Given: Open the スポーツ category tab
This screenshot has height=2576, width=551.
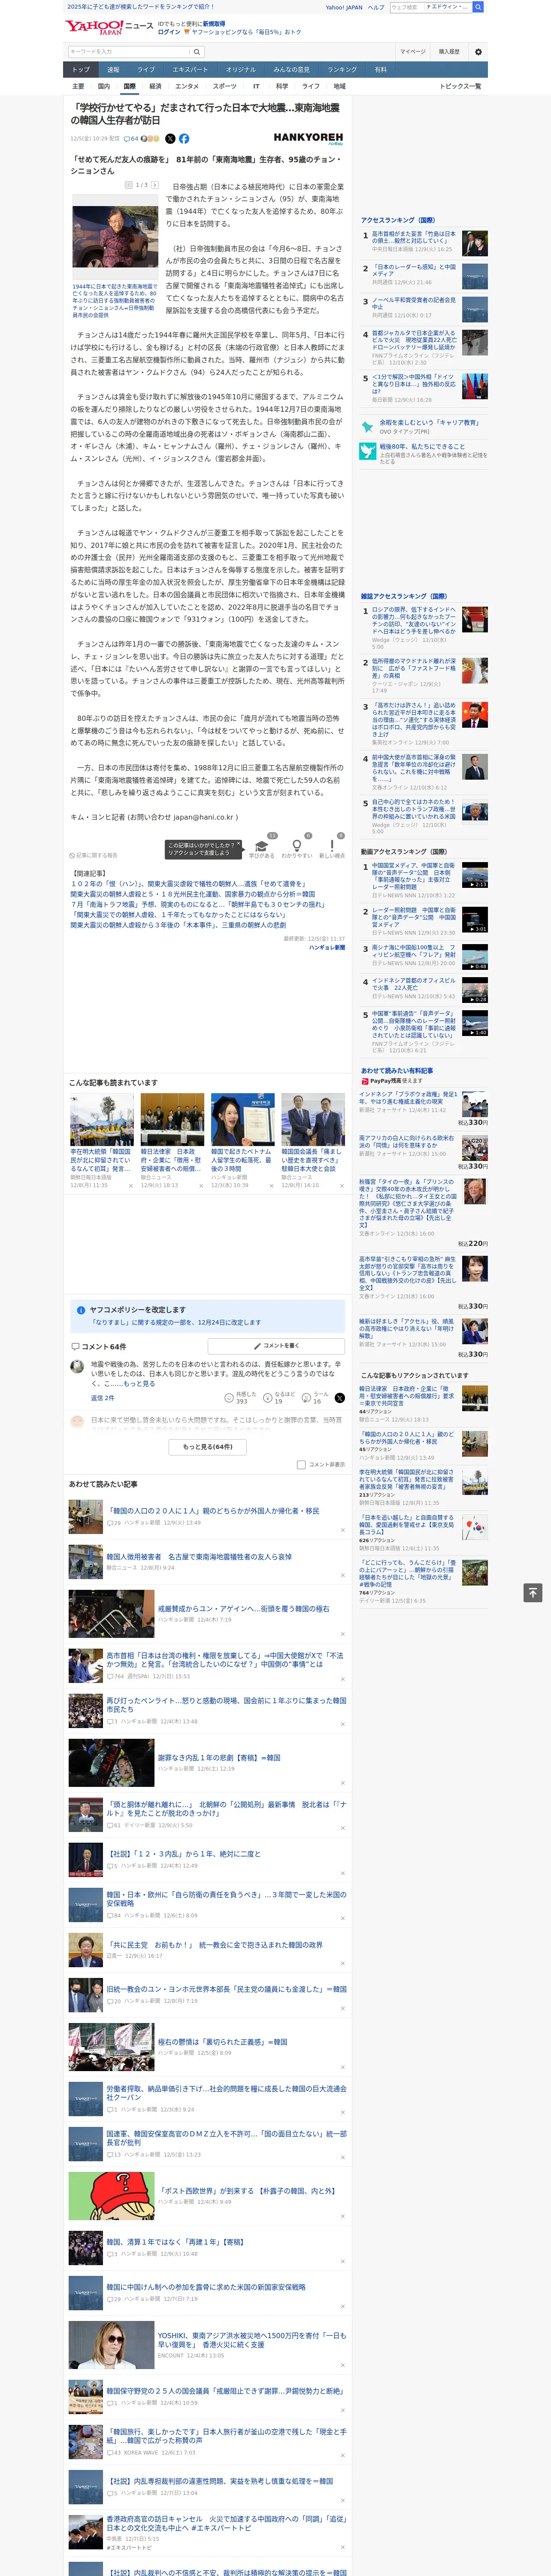Looking at the screenshot, I should point(225,86).
